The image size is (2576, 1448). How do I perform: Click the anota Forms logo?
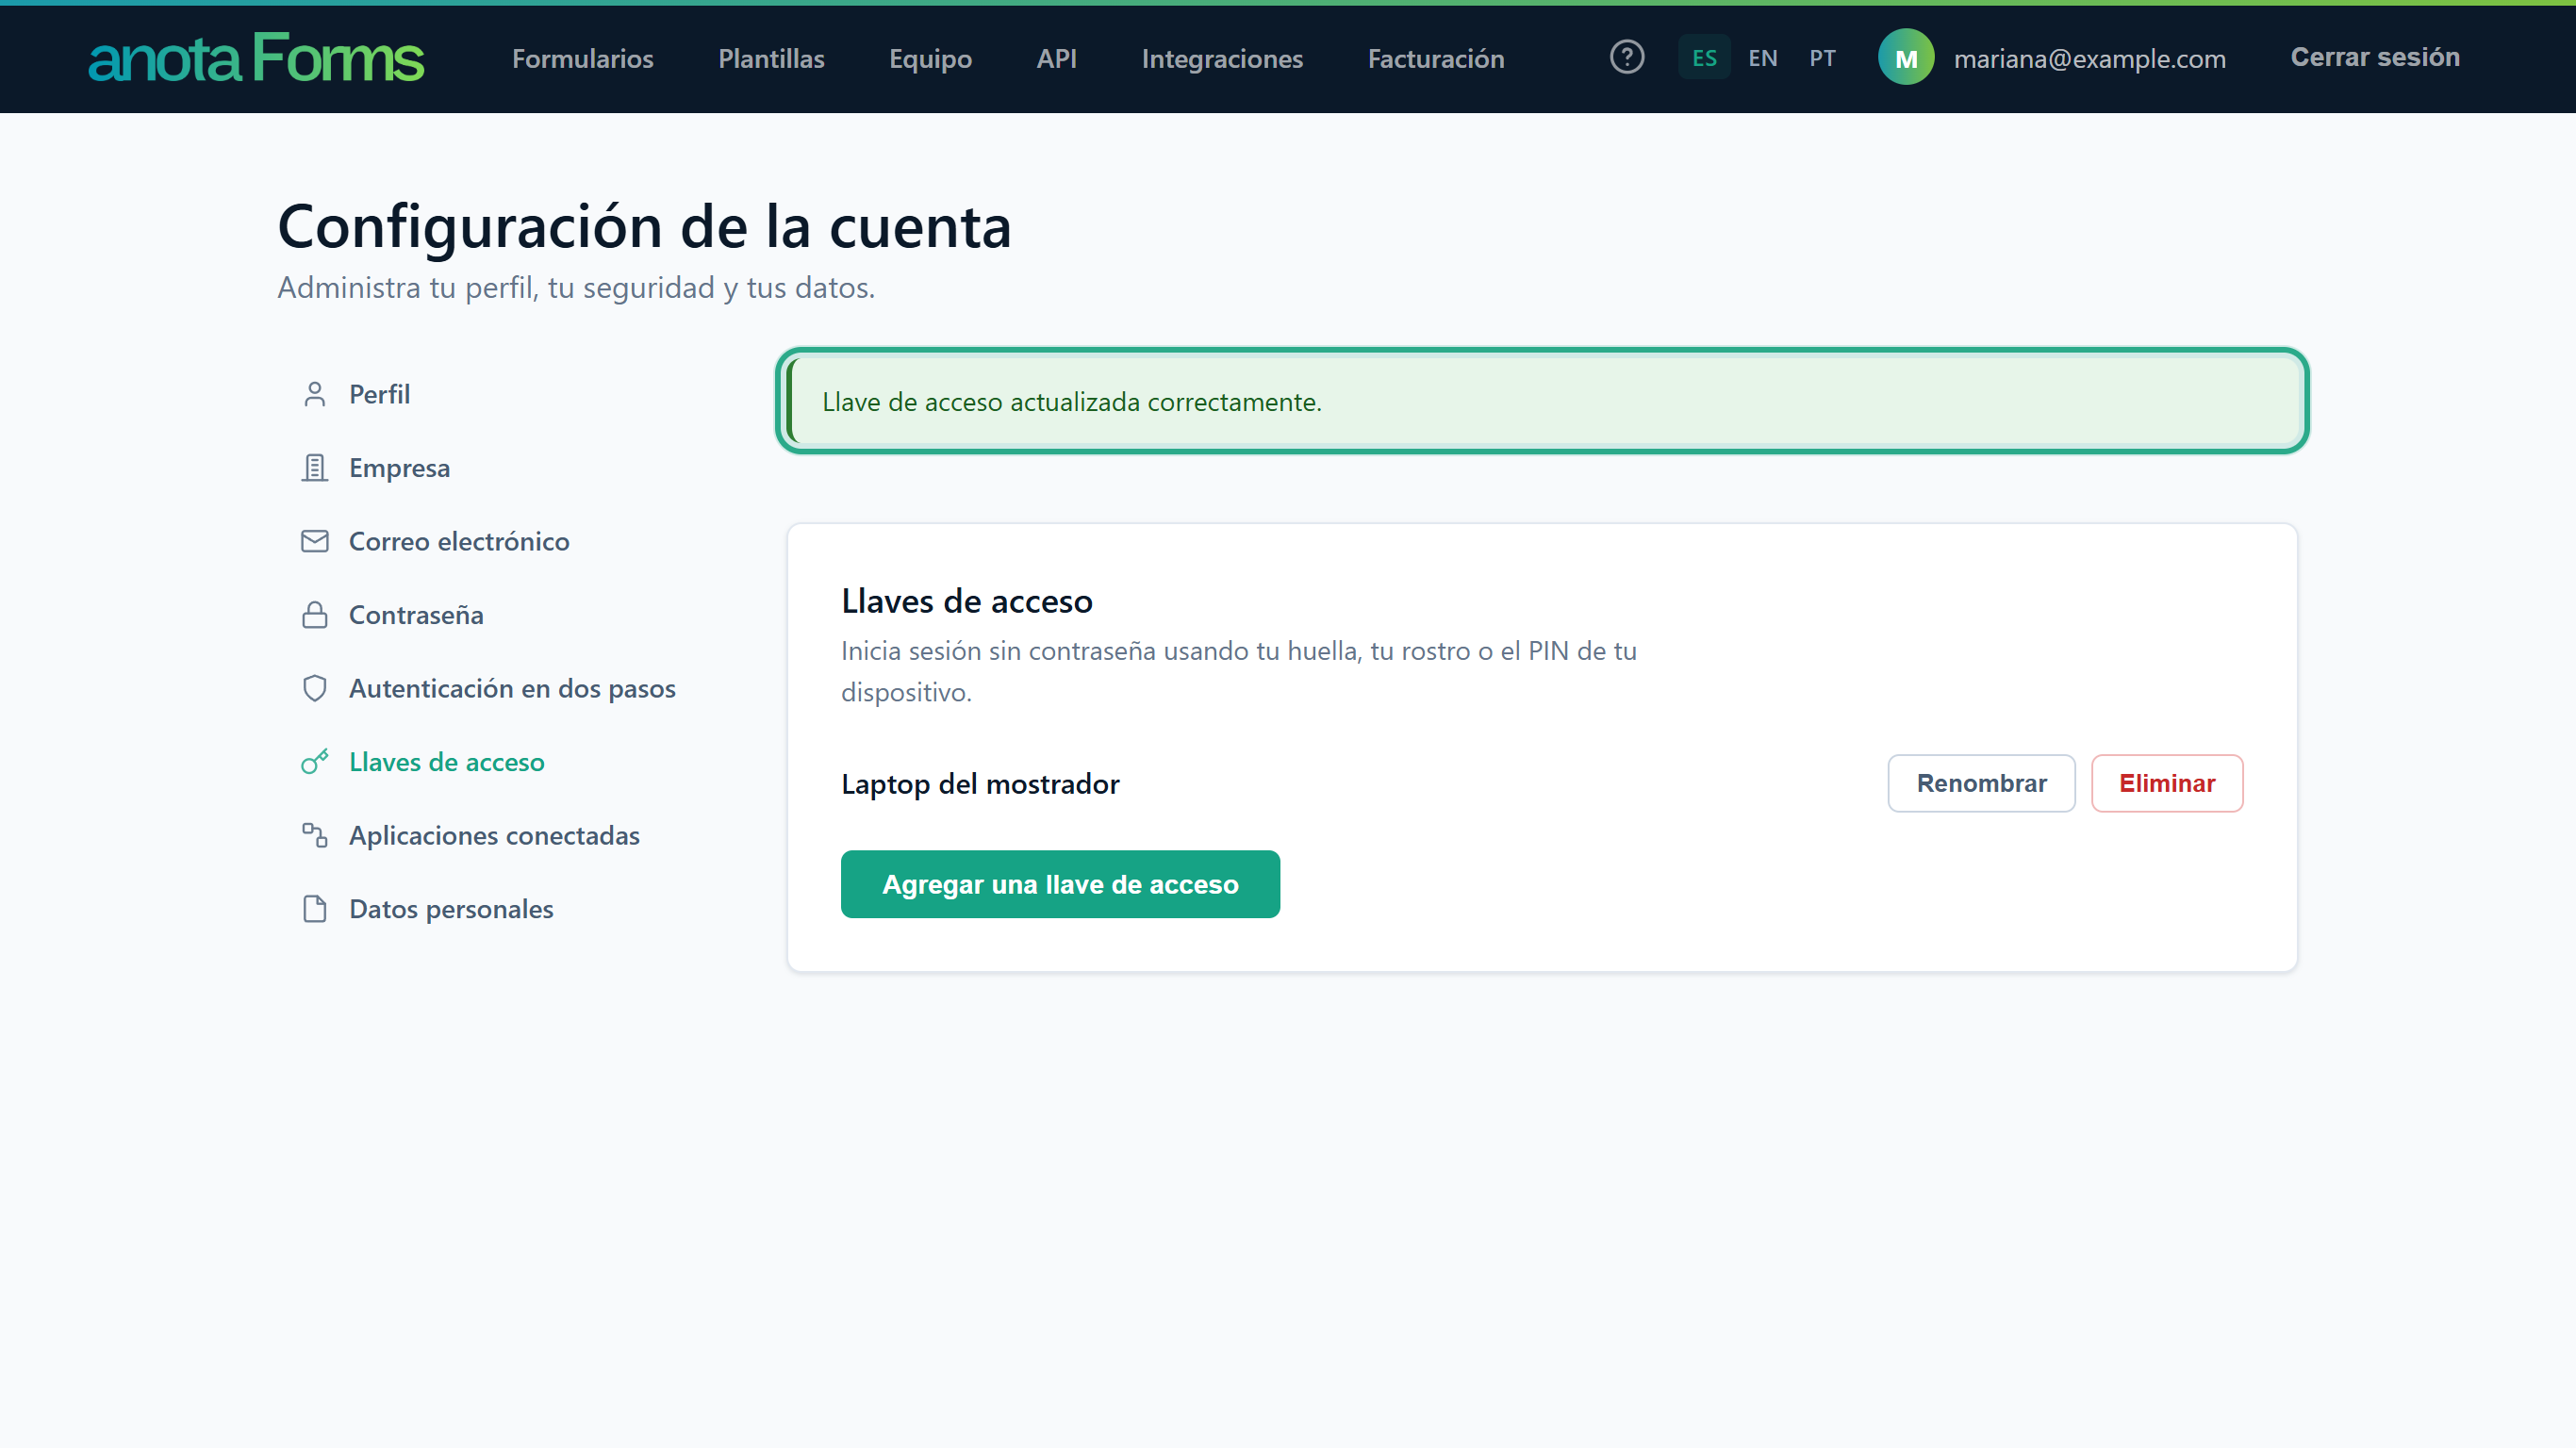tap(256, 58)
